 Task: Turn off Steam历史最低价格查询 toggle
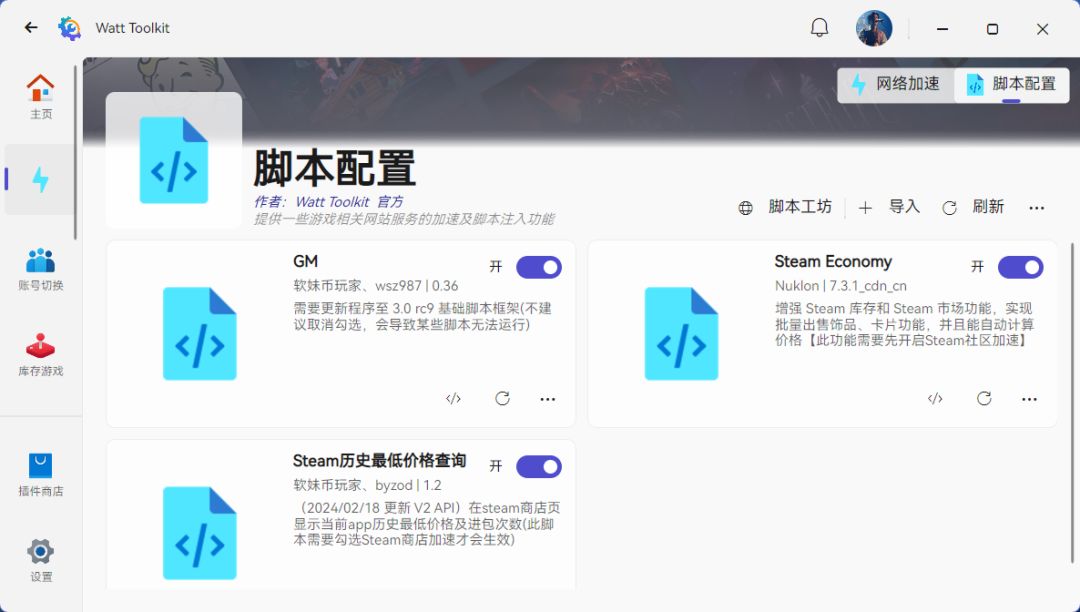[539, 467]
